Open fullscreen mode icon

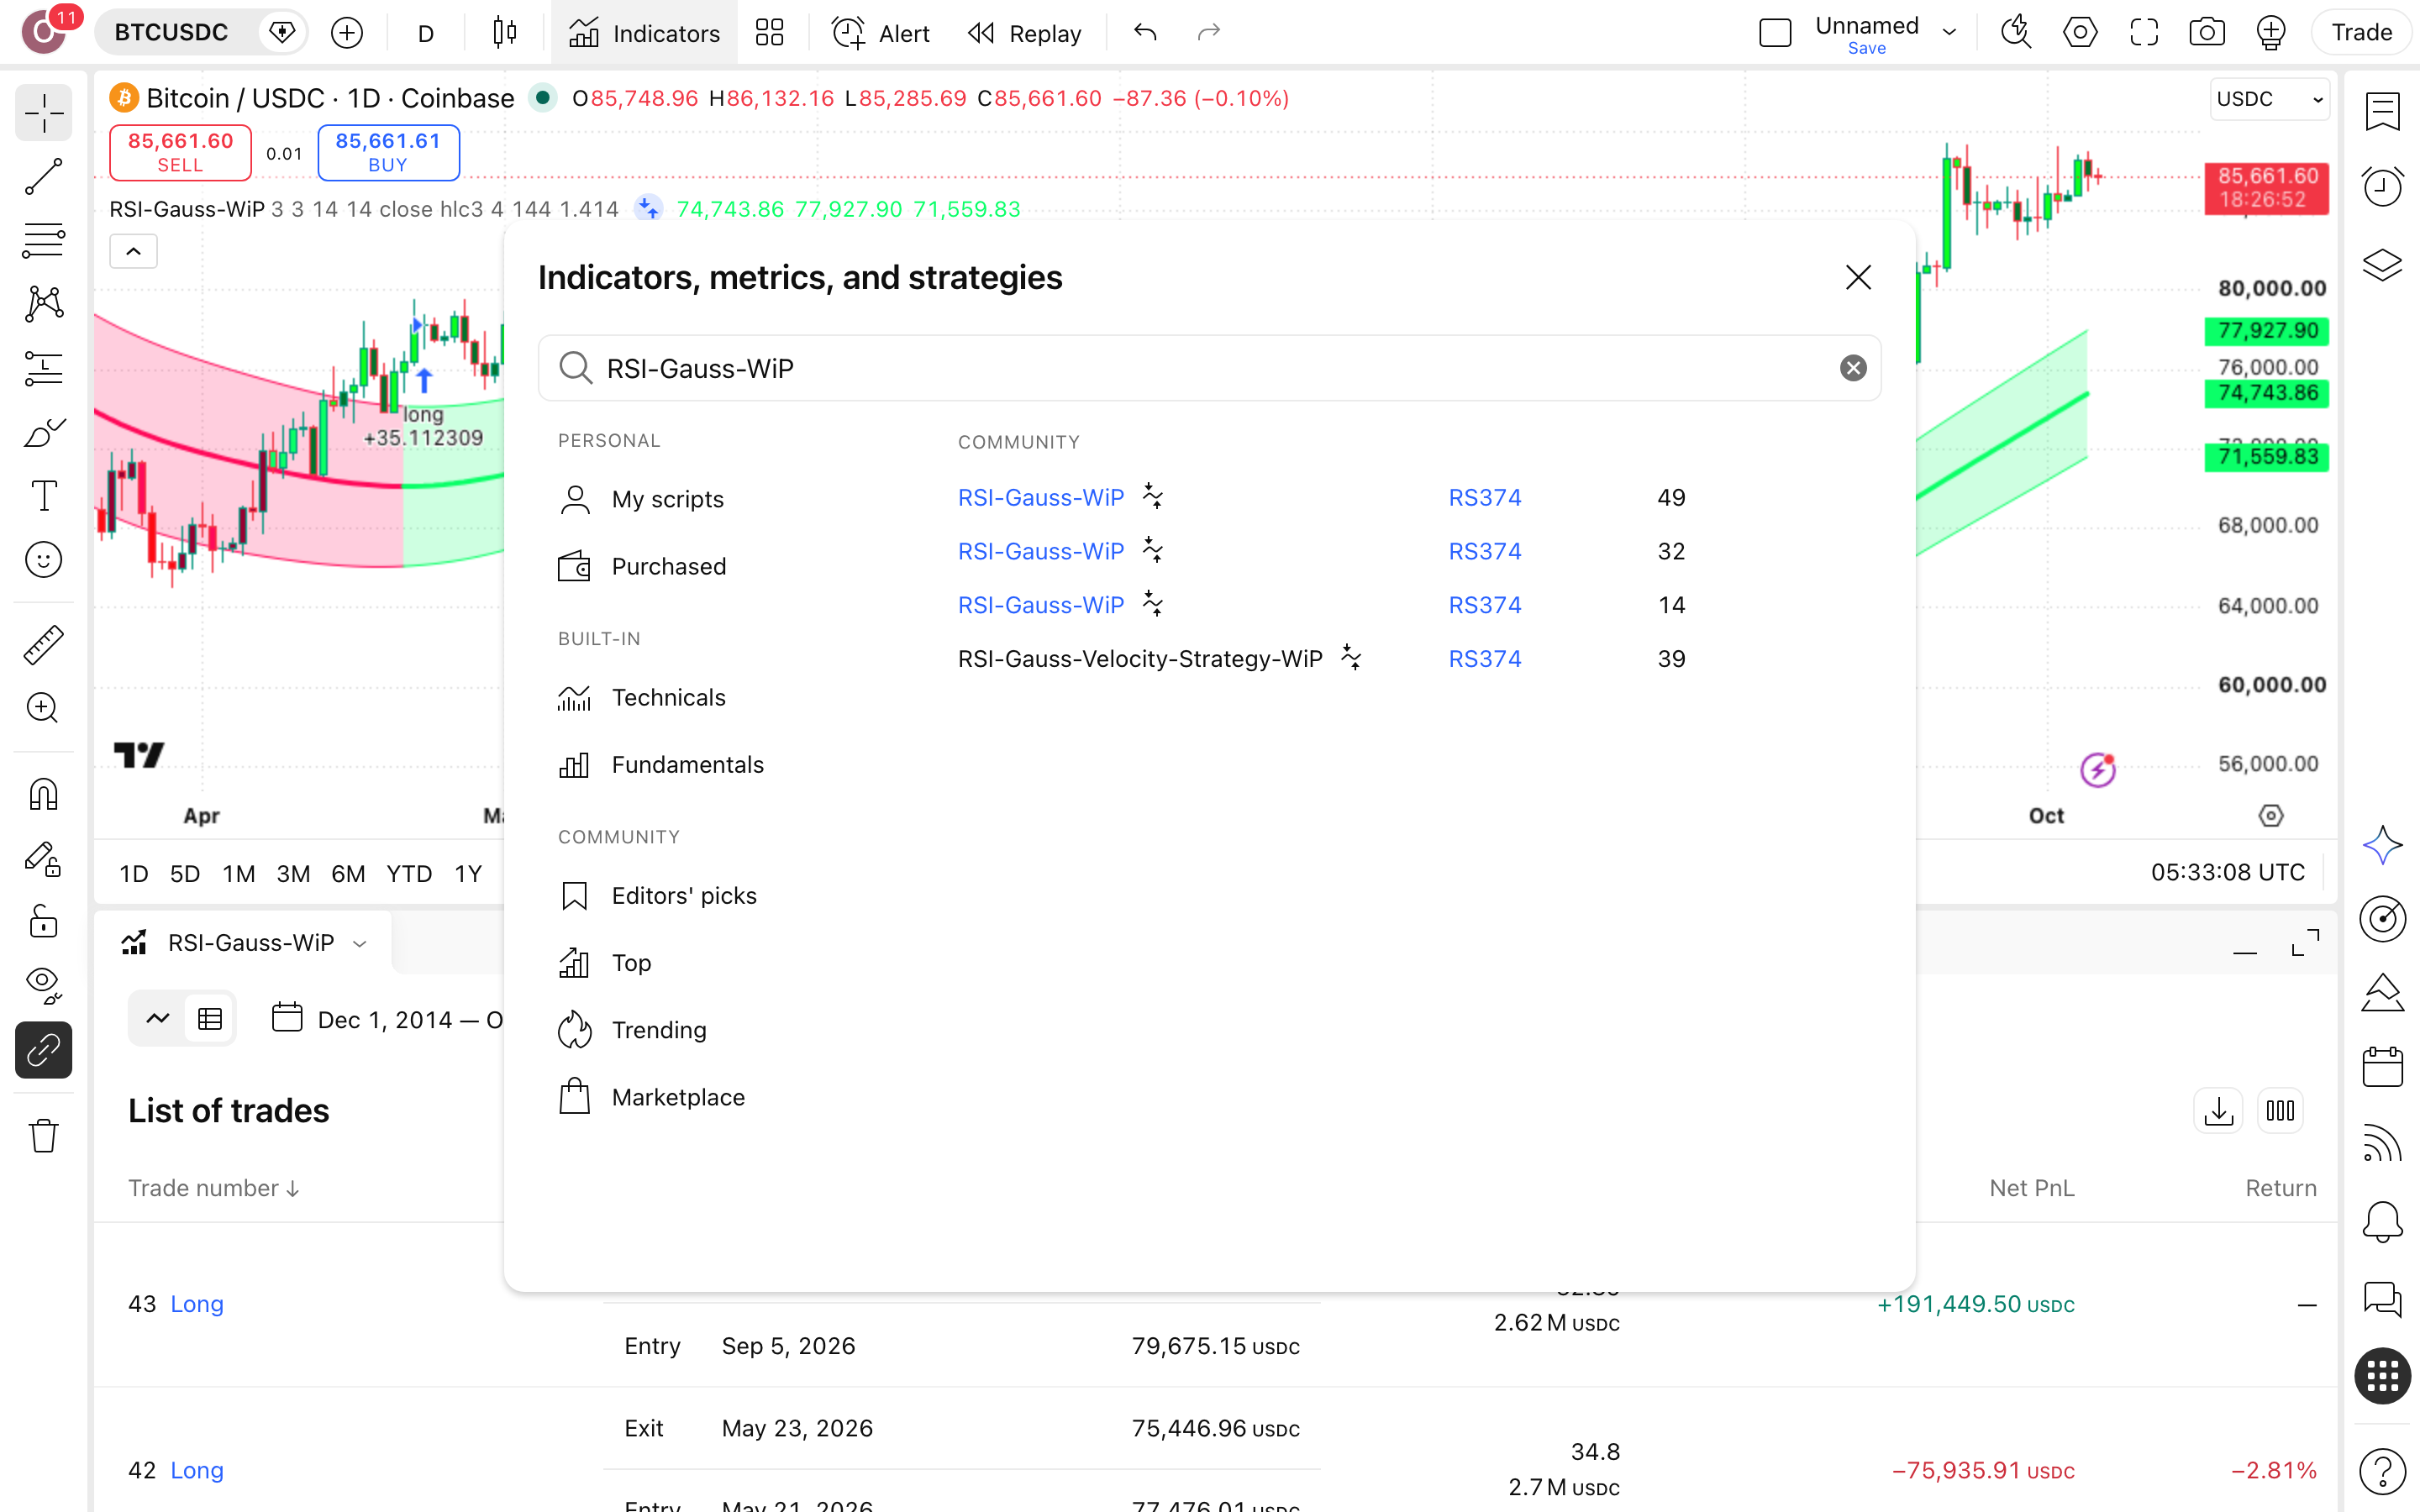tap(2144, 32)
